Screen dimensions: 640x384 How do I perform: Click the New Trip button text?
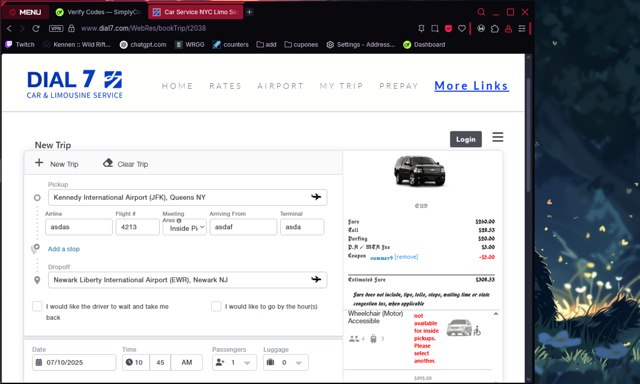pyautogui.click(x=64, y=164)
